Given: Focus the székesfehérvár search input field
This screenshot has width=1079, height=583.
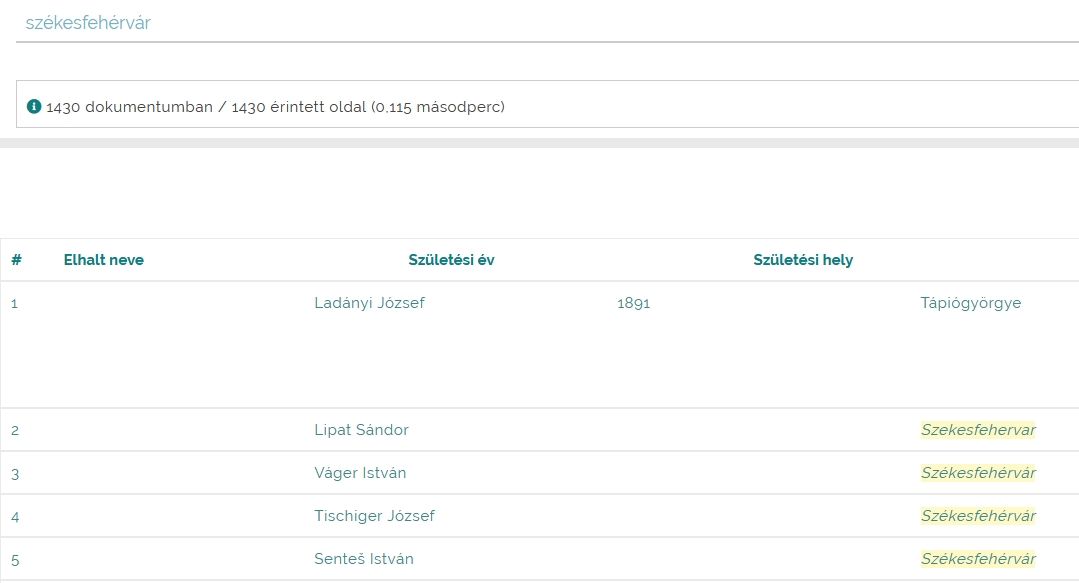Looking at the screenshot, I should [x=548, y=23].
